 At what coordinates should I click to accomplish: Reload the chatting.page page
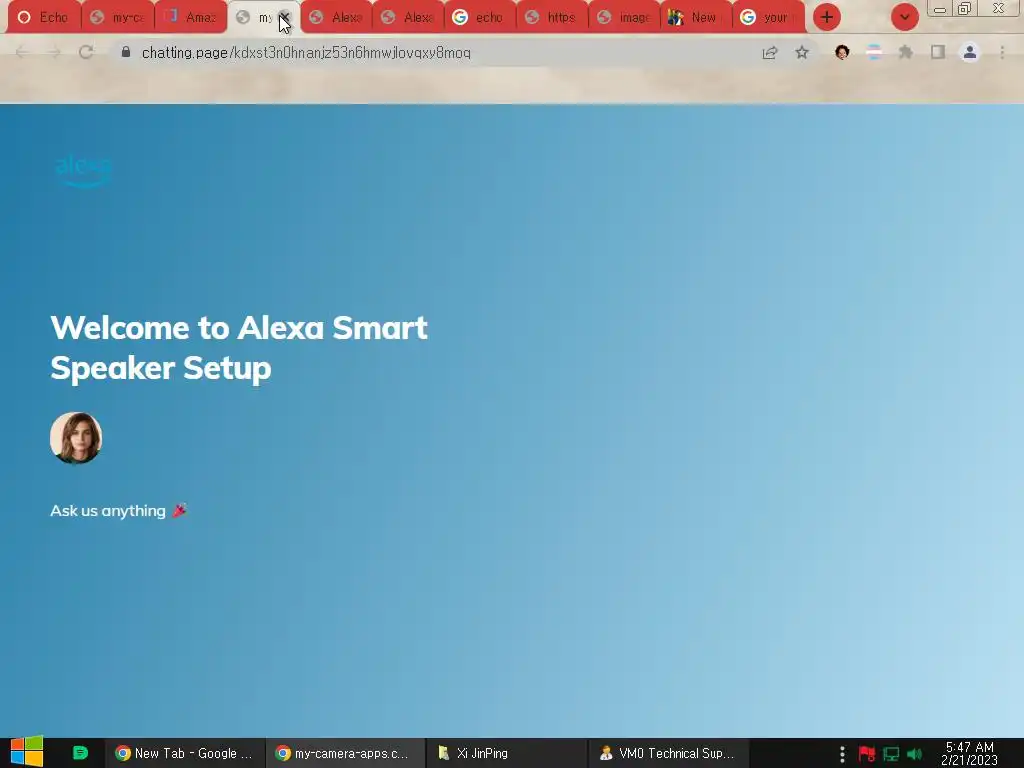click(86, 53)
